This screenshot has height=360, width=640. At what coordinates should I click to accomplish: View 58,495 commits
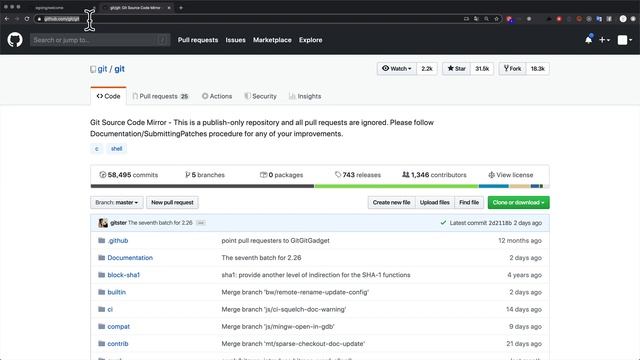[x=129, y=175]
